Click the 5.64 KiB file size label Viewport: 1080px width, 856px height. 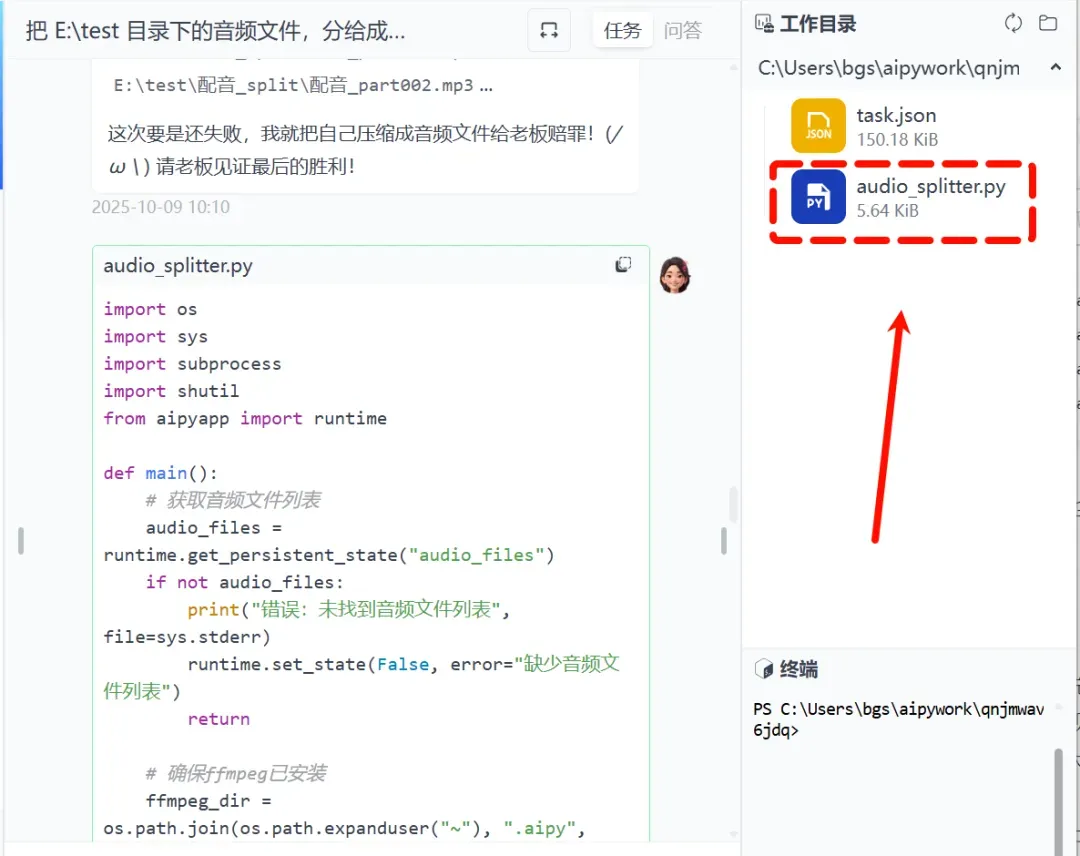tap(887, 211)
